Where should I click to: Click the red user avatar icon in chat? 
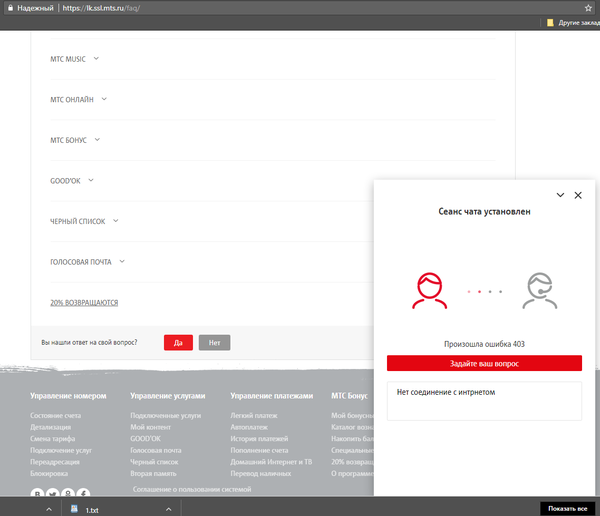click(x=429, y=290)
